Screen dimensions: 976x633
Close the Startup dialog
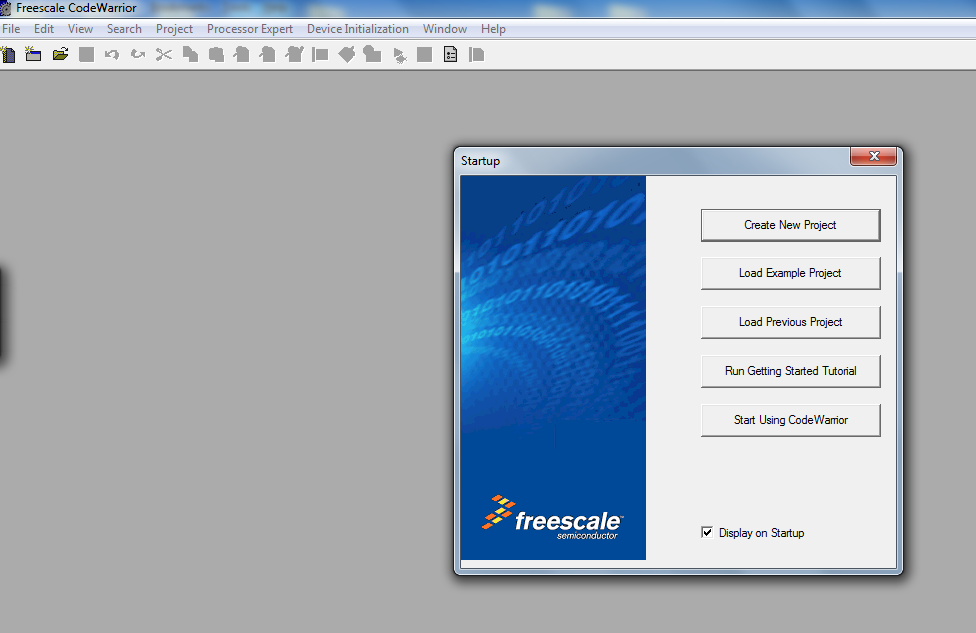point(873,156)
